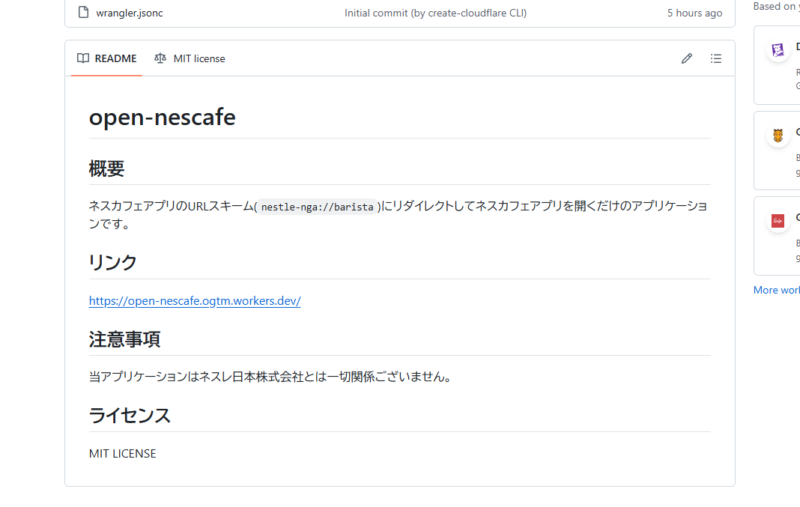Select the purple Jekyll workflow icon
The width and height of the screenshot is (800, 507).
[778, 50]
